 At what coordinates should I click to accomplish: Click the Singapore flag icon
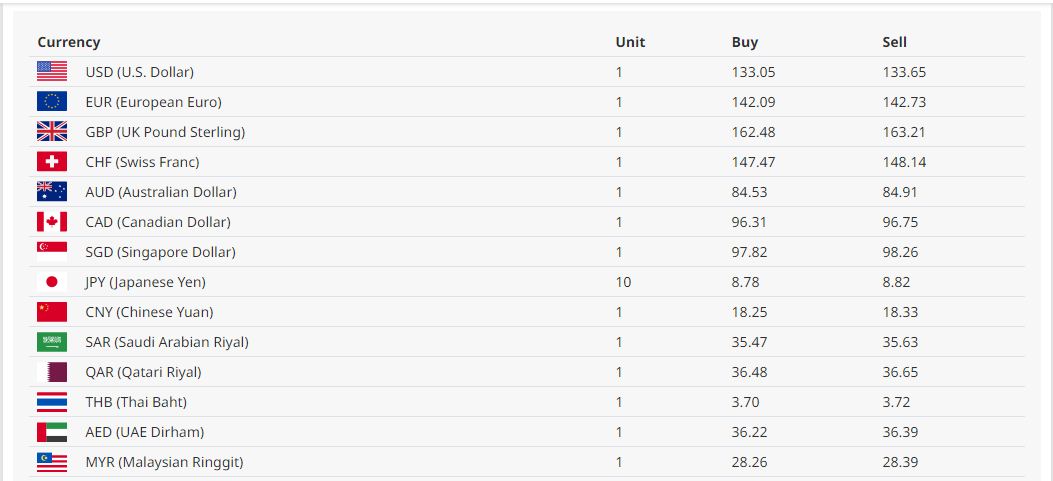point(52,252)
